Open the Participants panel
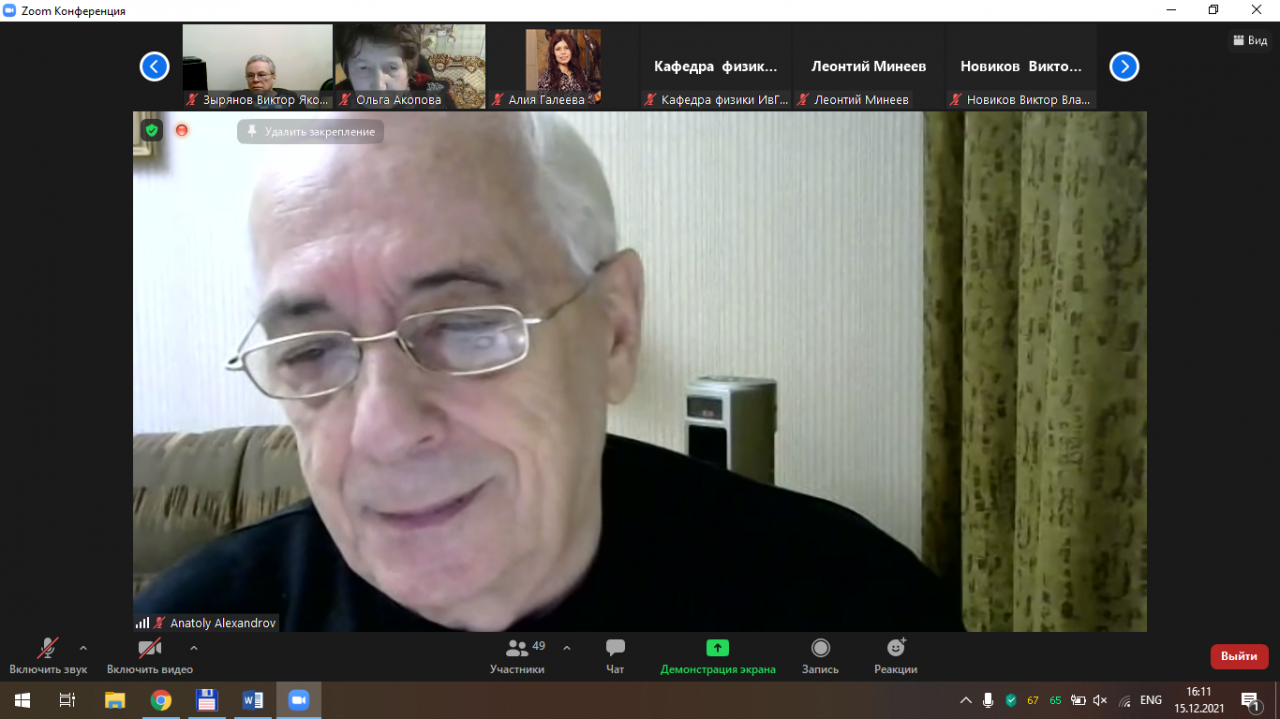1280x719 pixels. [517, 656]
